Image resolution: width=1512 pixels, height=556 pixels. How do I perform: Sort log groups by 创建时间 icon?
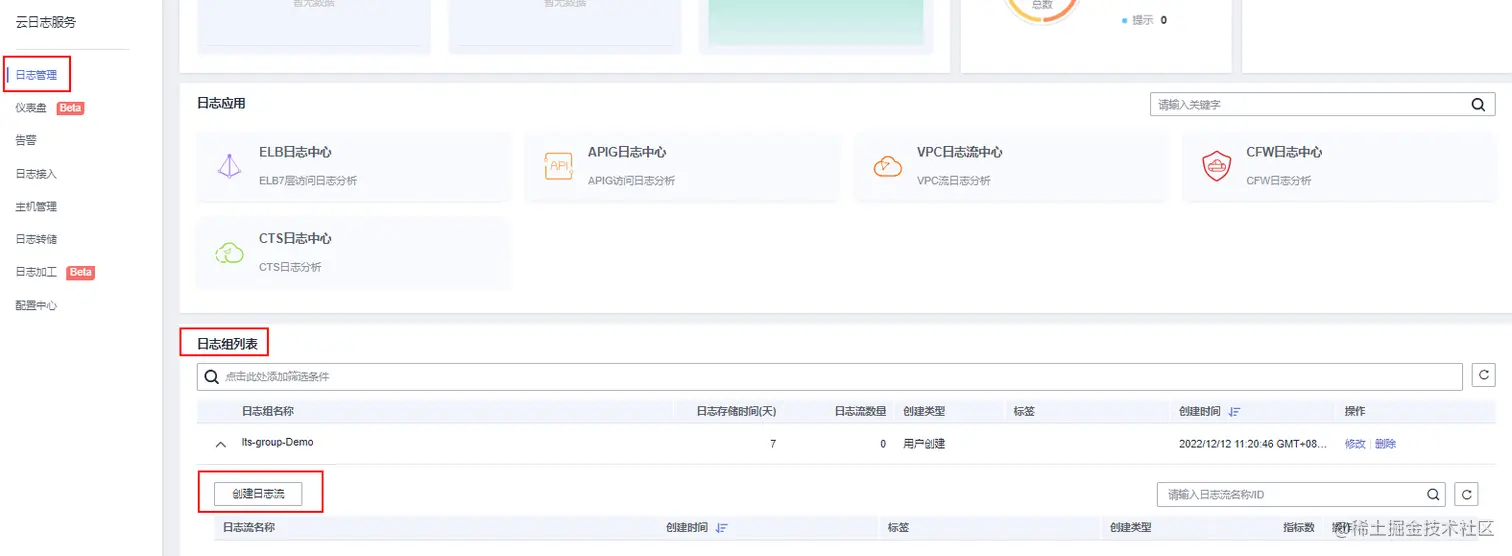coord(1234,412)
